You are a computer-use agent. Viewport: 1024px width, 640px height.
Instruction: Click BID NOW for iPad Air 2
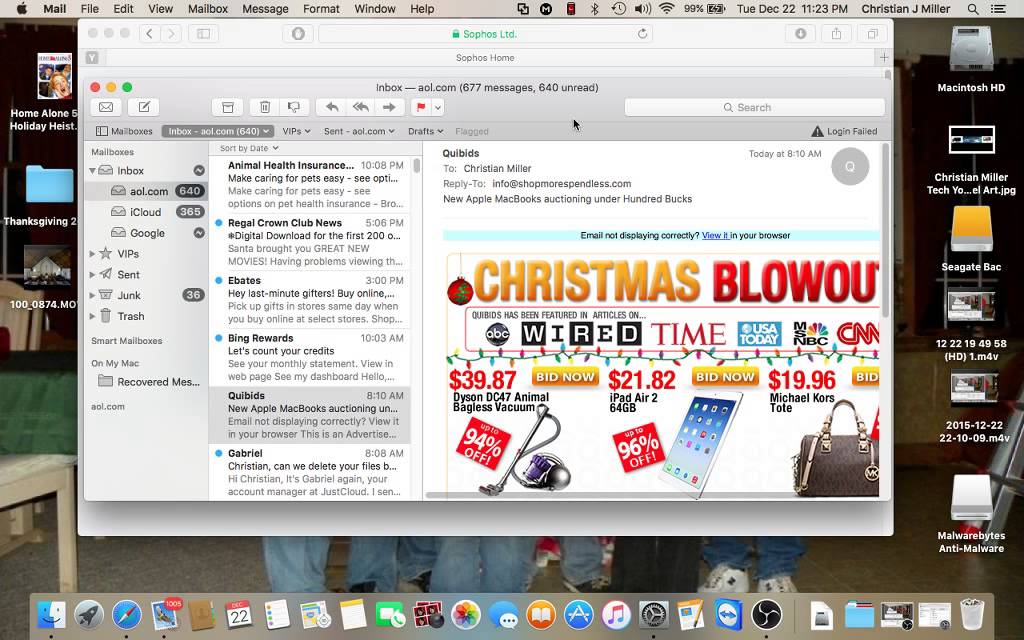[725, 377]
